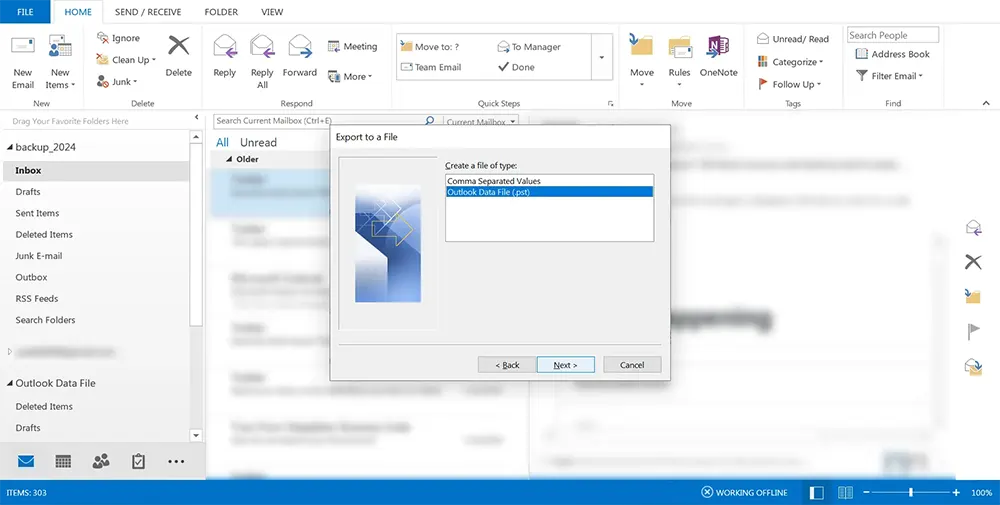Screen dimensions: 1000x505
Task: Open the Rules menu
Action: (679, 61)
